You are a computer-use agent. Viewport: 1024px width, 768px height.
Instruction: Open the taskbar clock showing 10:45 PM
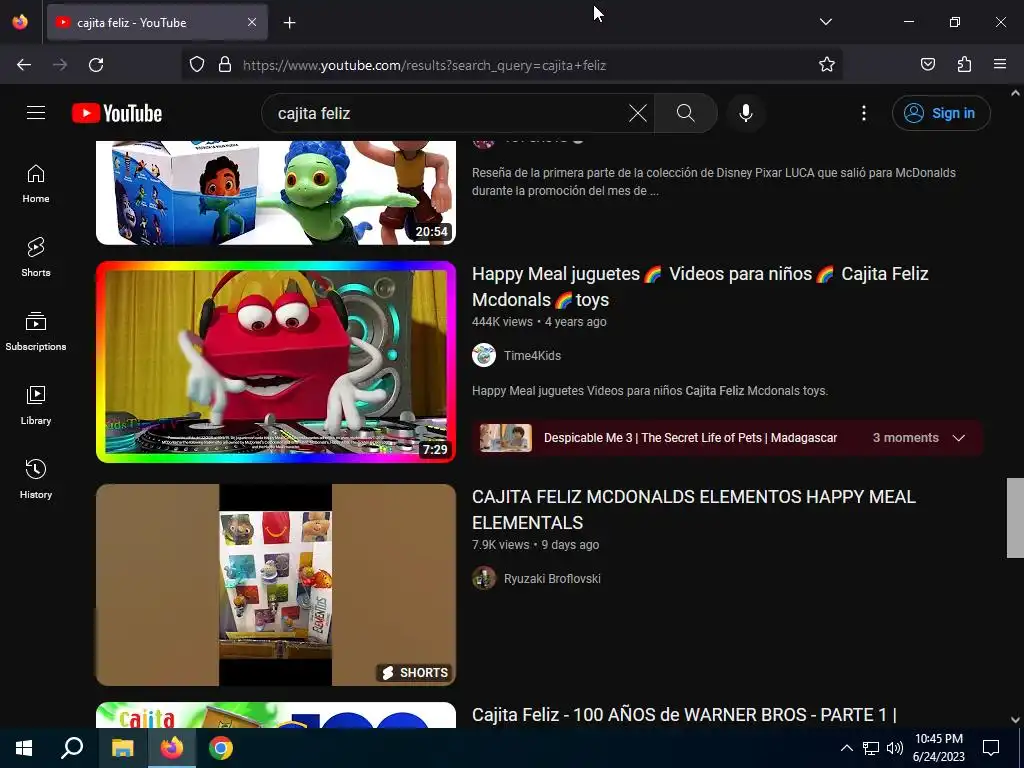[938, 748]
